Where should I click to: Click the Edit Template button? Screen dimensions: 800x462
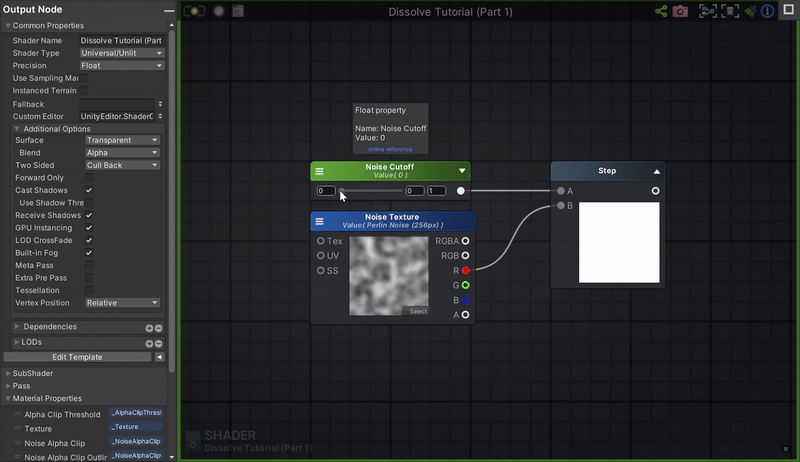point(78,357)
